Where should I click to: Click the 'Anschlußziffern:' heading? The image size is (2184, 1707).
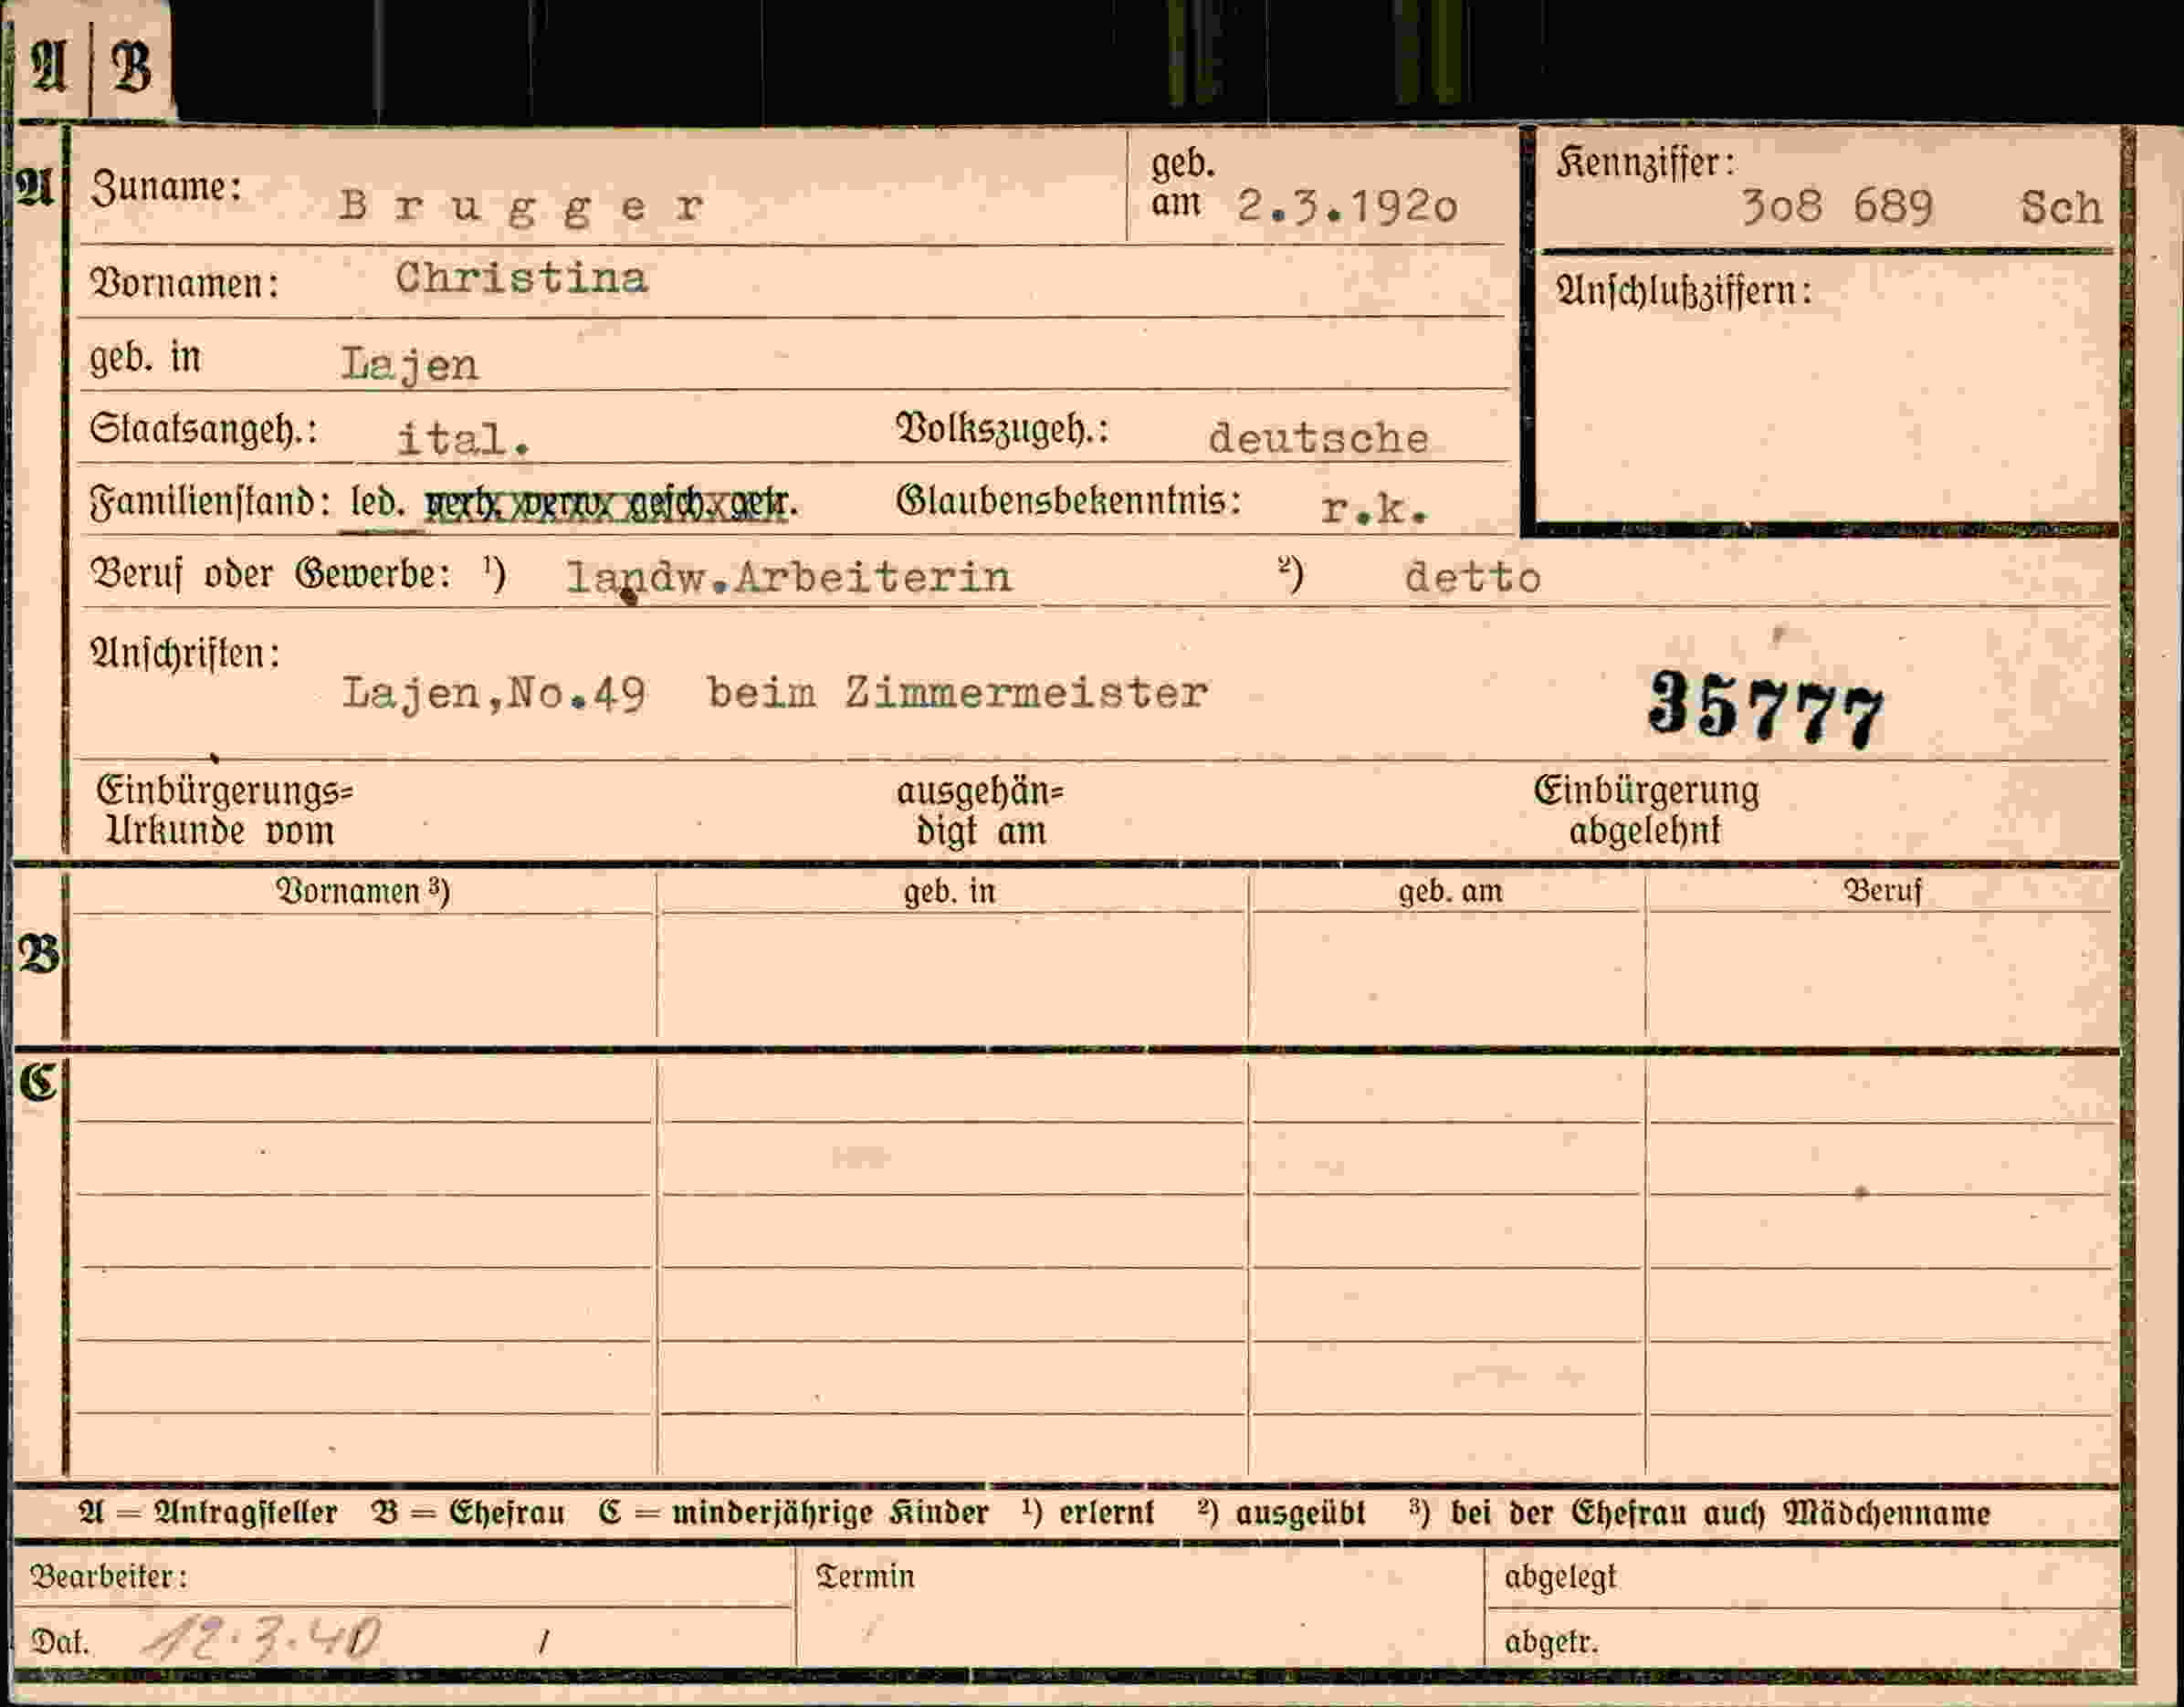point(1683,291)
